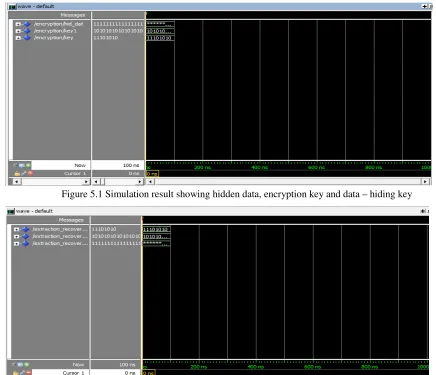Click the dock/undock button of bottom wave window
This screenshot has height=375, width=436.
coord(423,211)
